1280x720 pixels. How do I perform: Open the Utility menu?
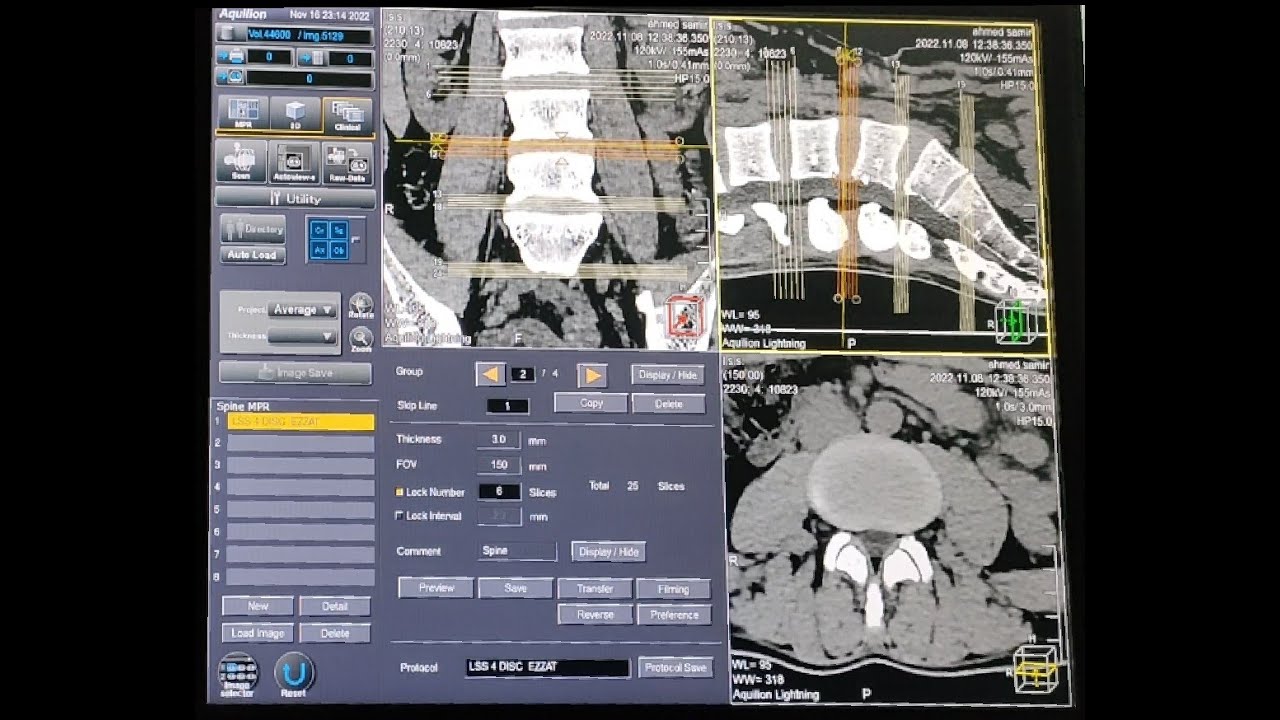tap(295, 198)
